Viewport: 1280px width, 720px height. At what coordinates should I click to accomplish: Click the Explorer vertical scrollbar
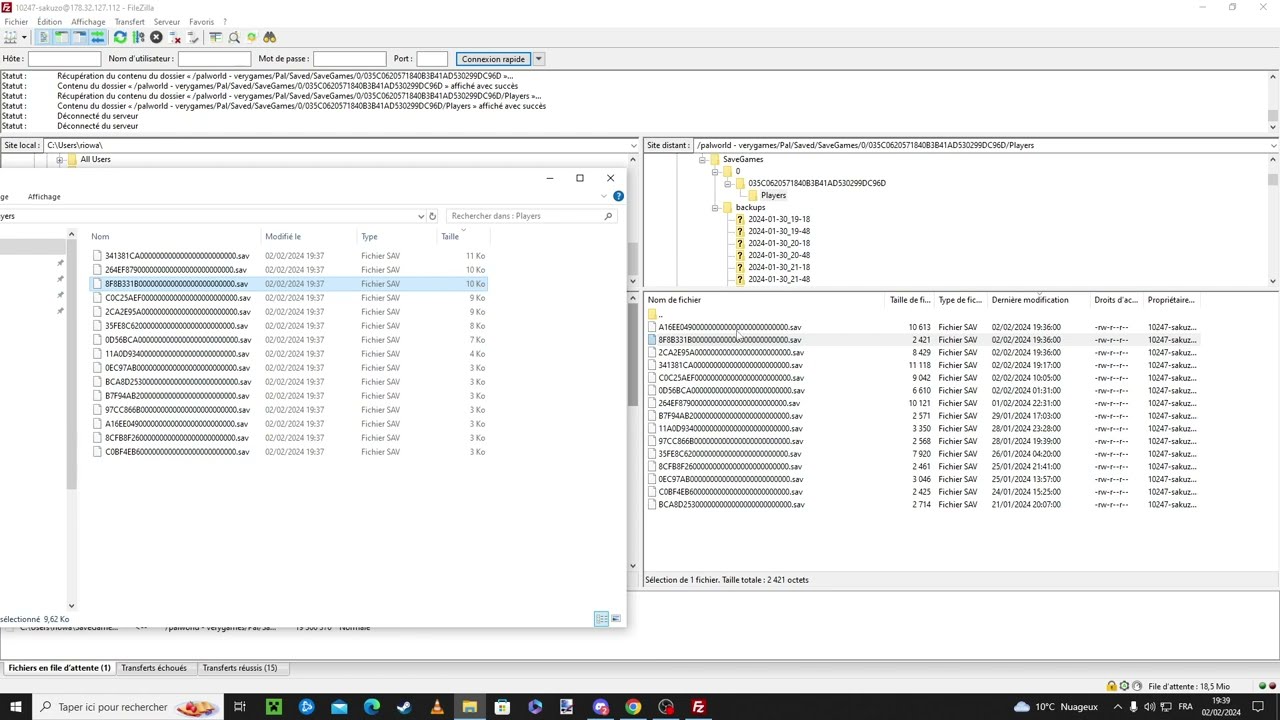tap(71, 420)
